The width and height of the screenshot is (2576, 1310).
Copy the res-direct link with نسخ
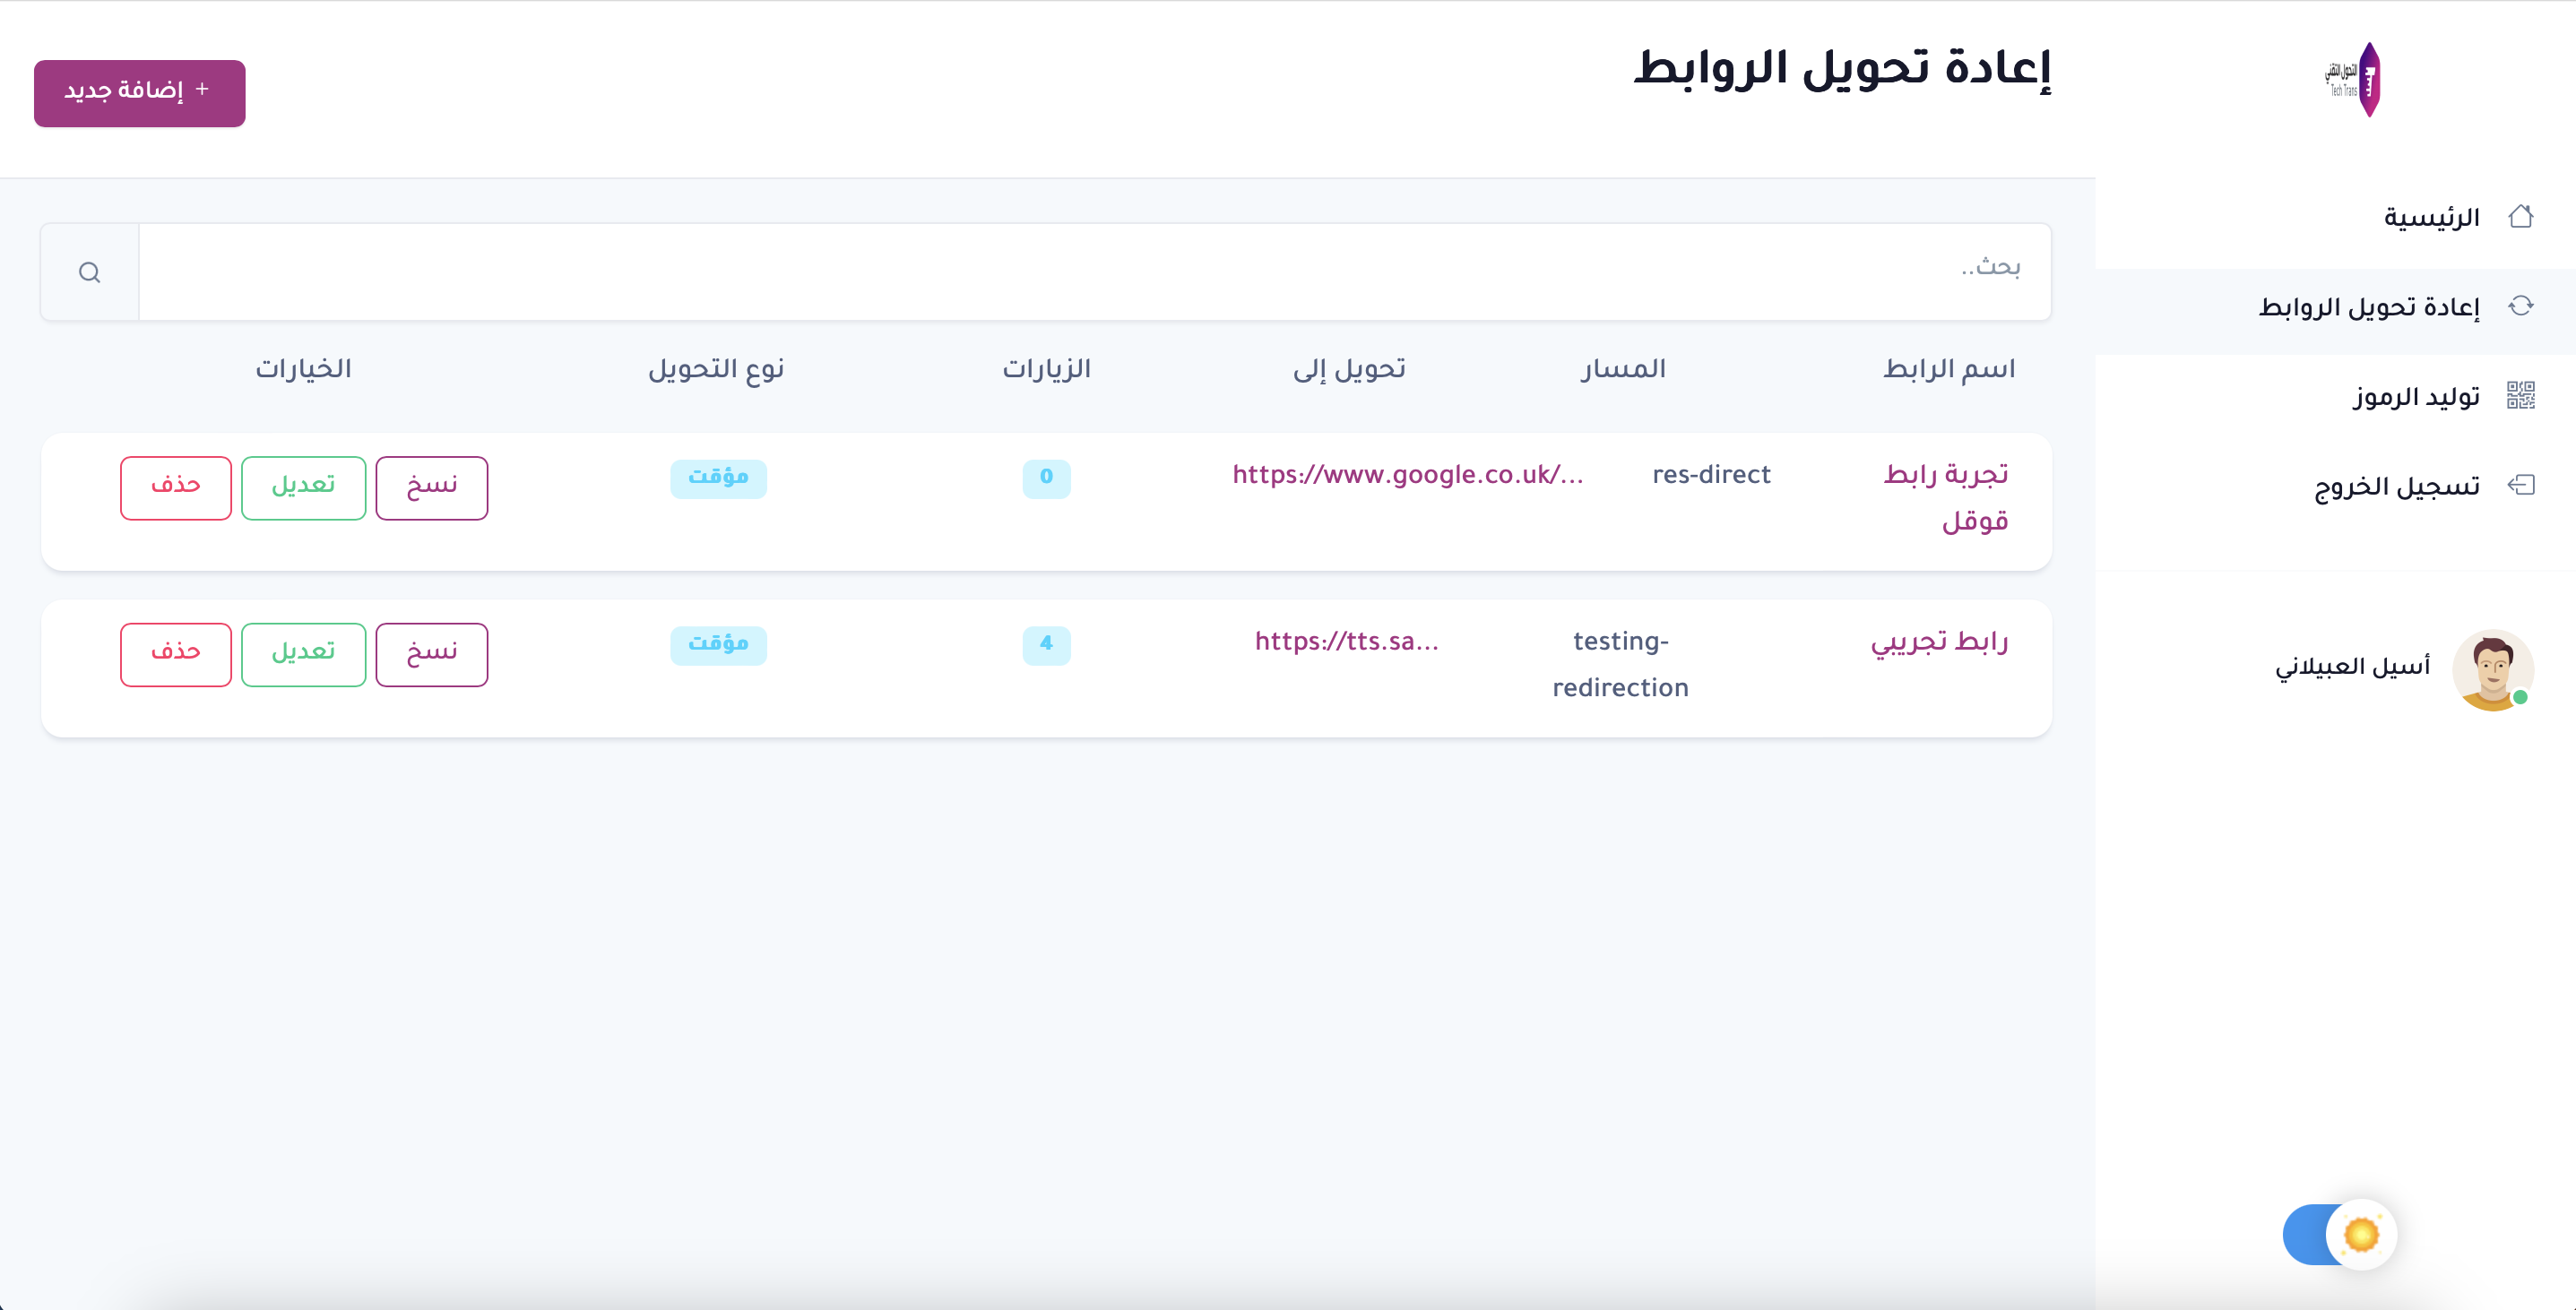(x=431, y=488)
